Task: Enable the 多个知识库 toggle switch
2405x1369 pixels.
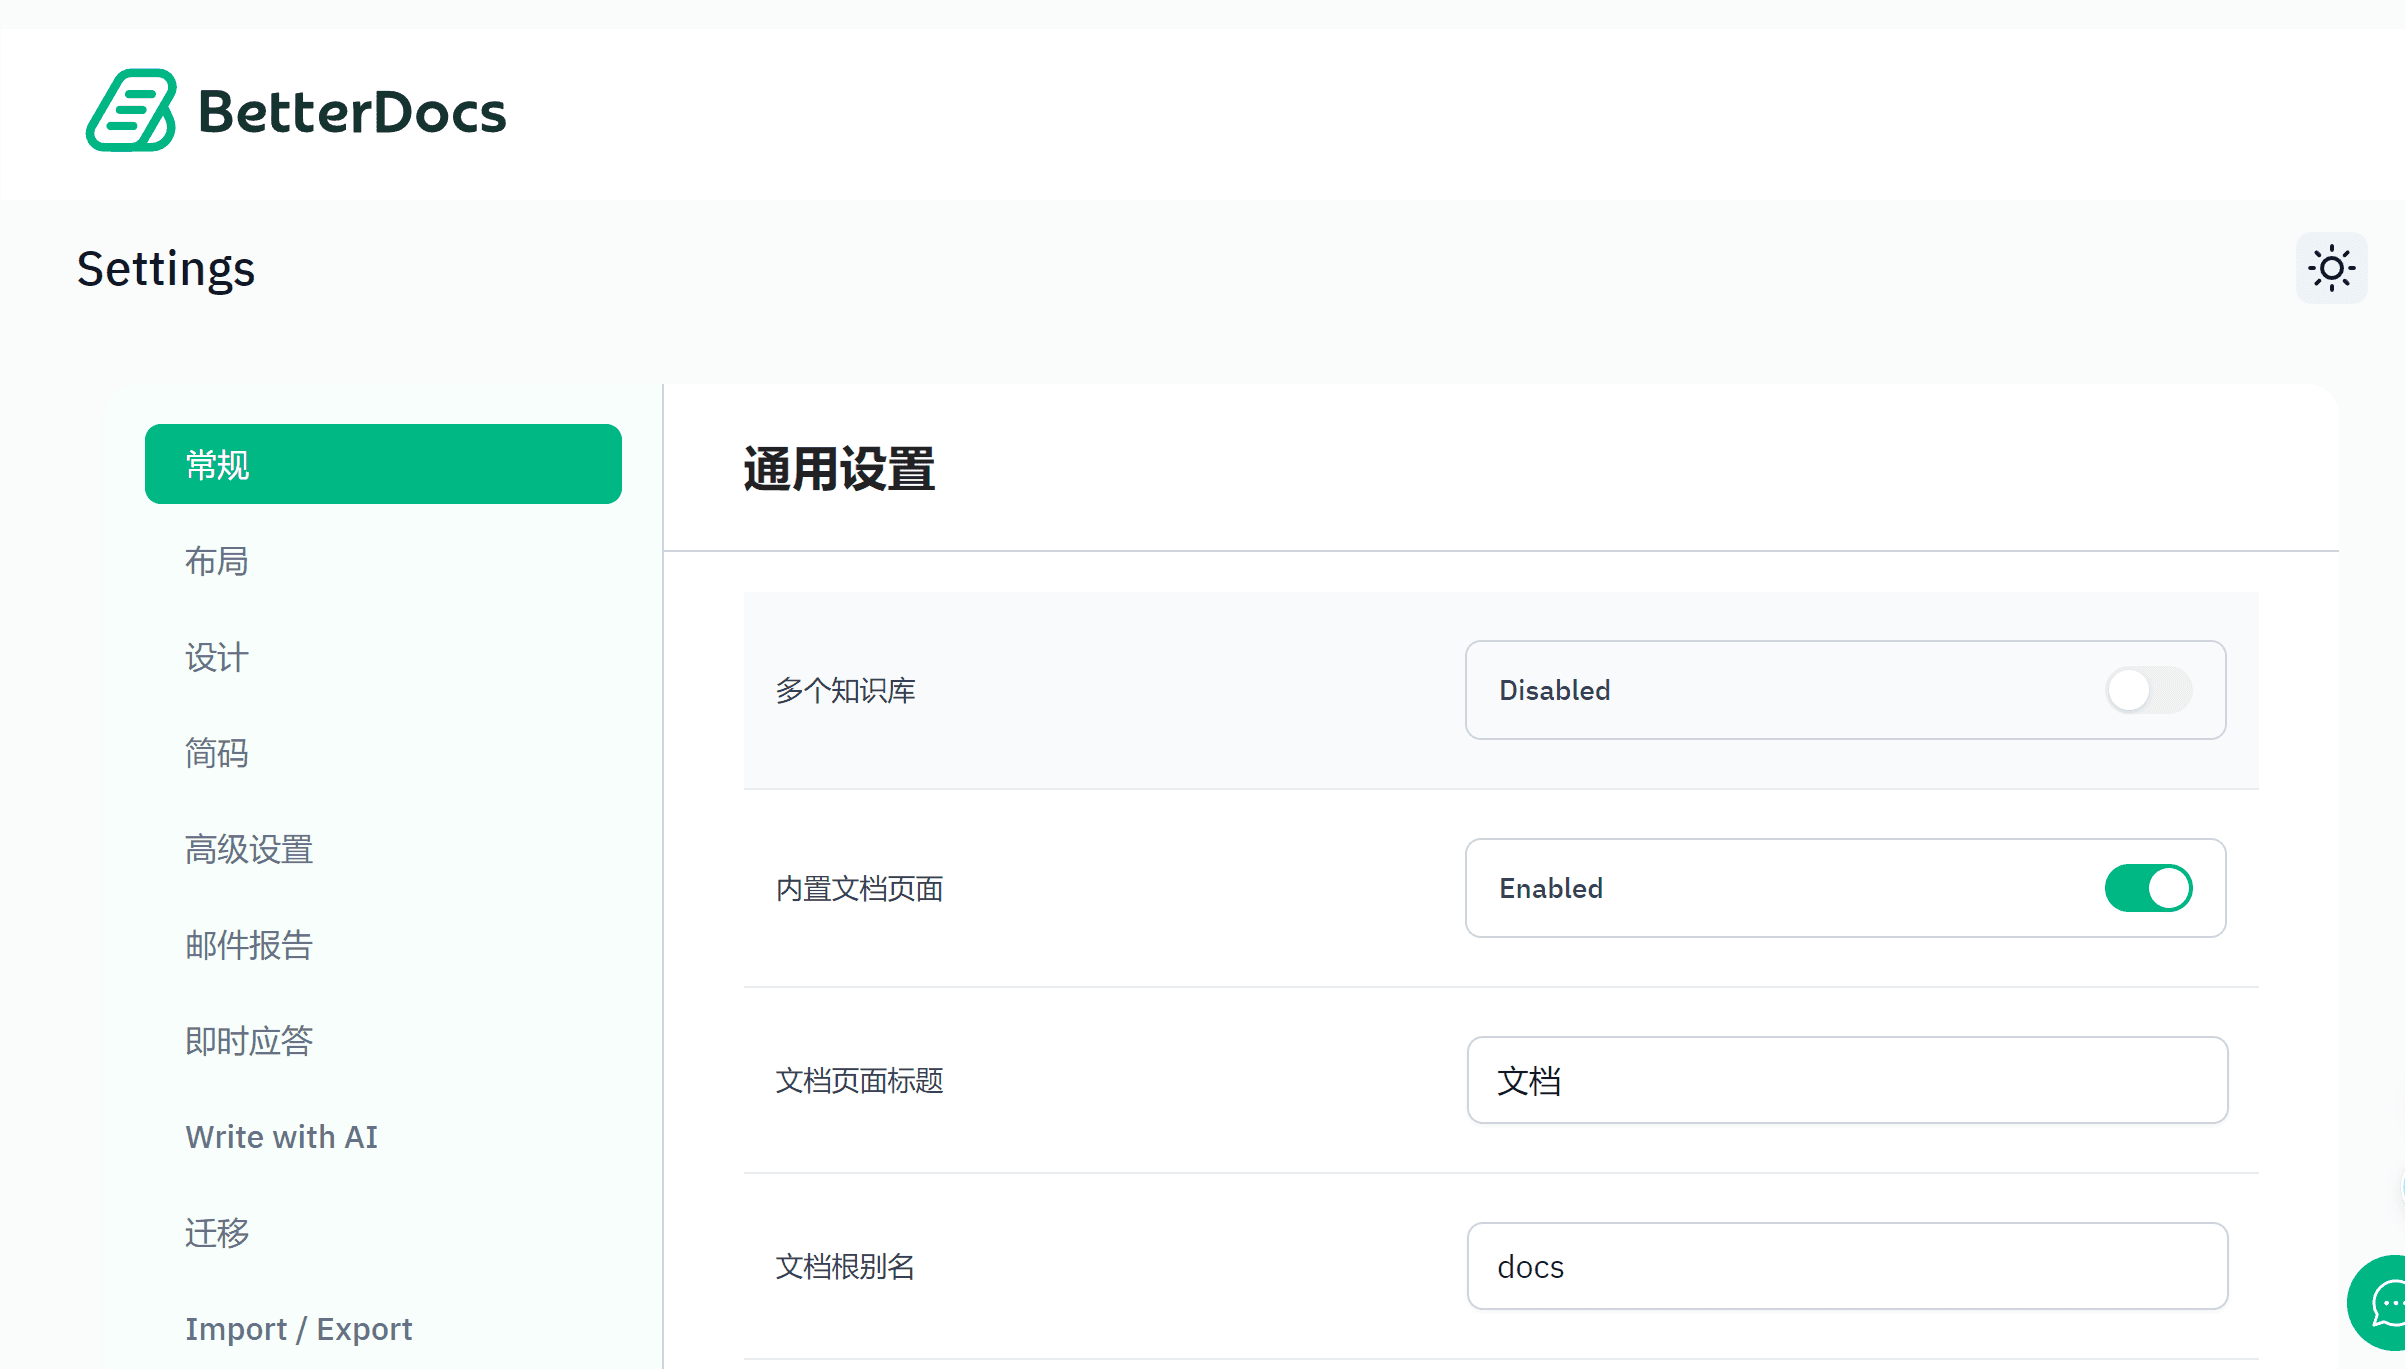Action: (x=2148, y=690)
